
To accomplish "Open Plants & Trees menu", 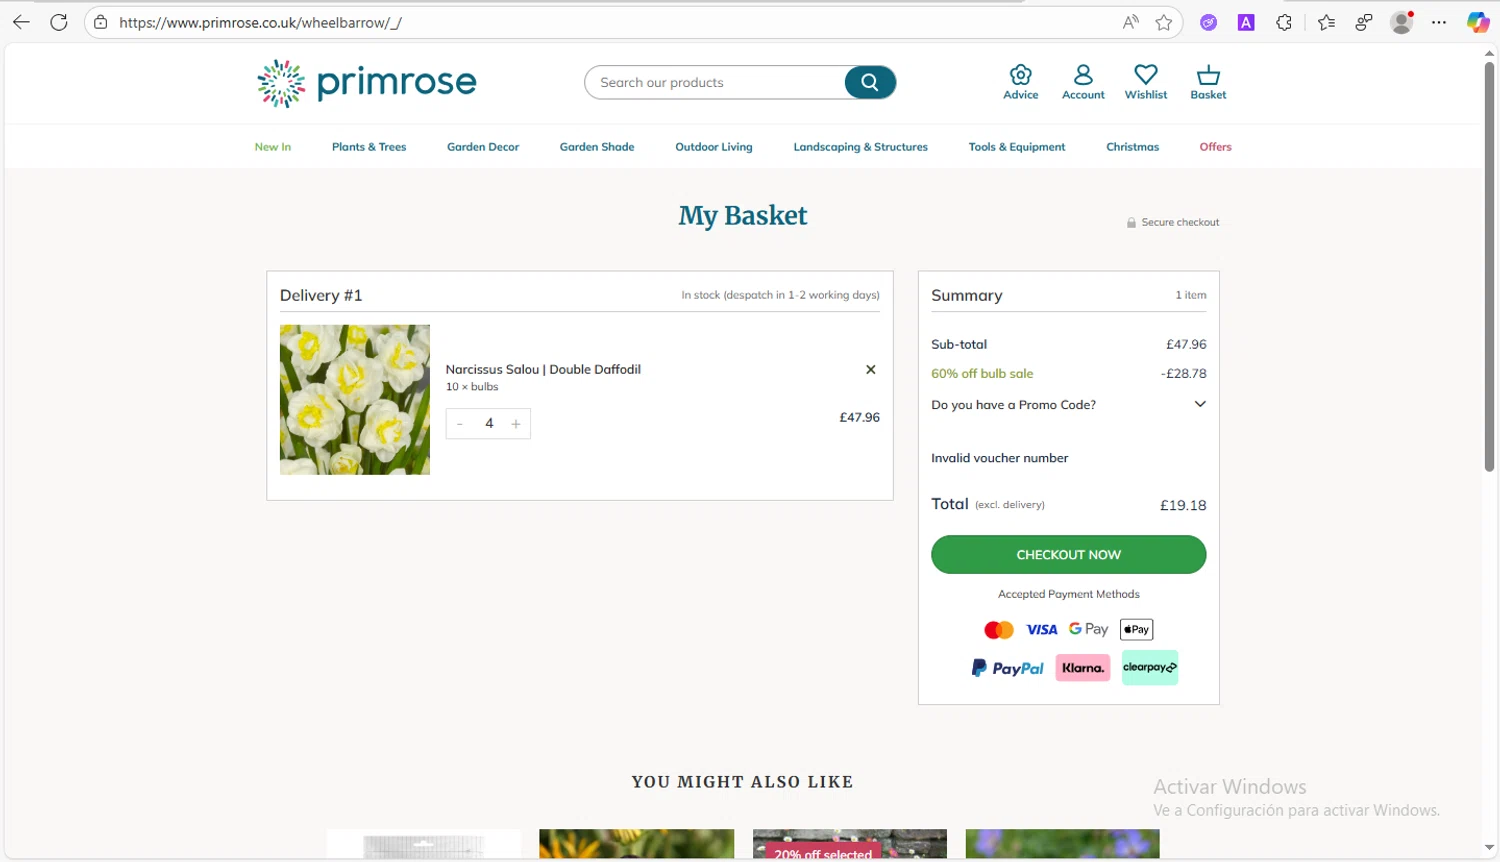I will tap(369, 147).
